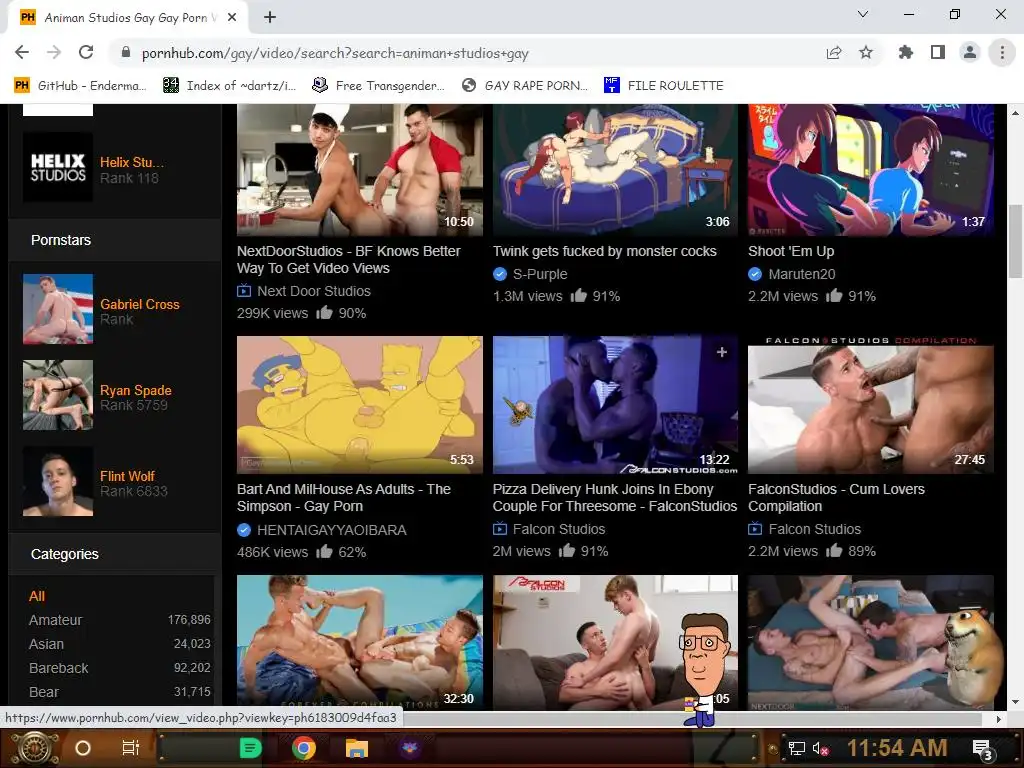Select the Asian category

(46, 644)
